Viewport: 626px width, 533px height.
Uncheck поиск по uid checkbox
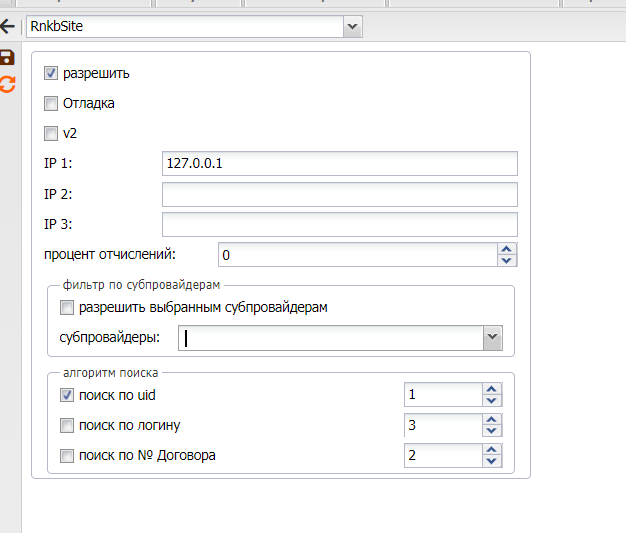coord(67,395)
